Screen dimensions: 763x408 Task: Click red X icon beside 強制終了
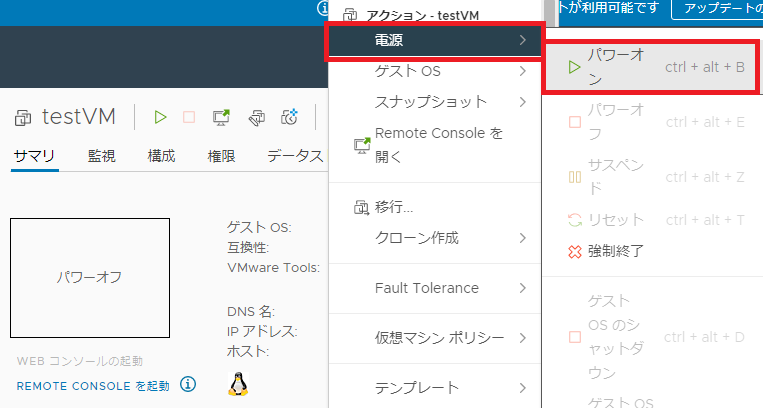(x=575, y=252)
